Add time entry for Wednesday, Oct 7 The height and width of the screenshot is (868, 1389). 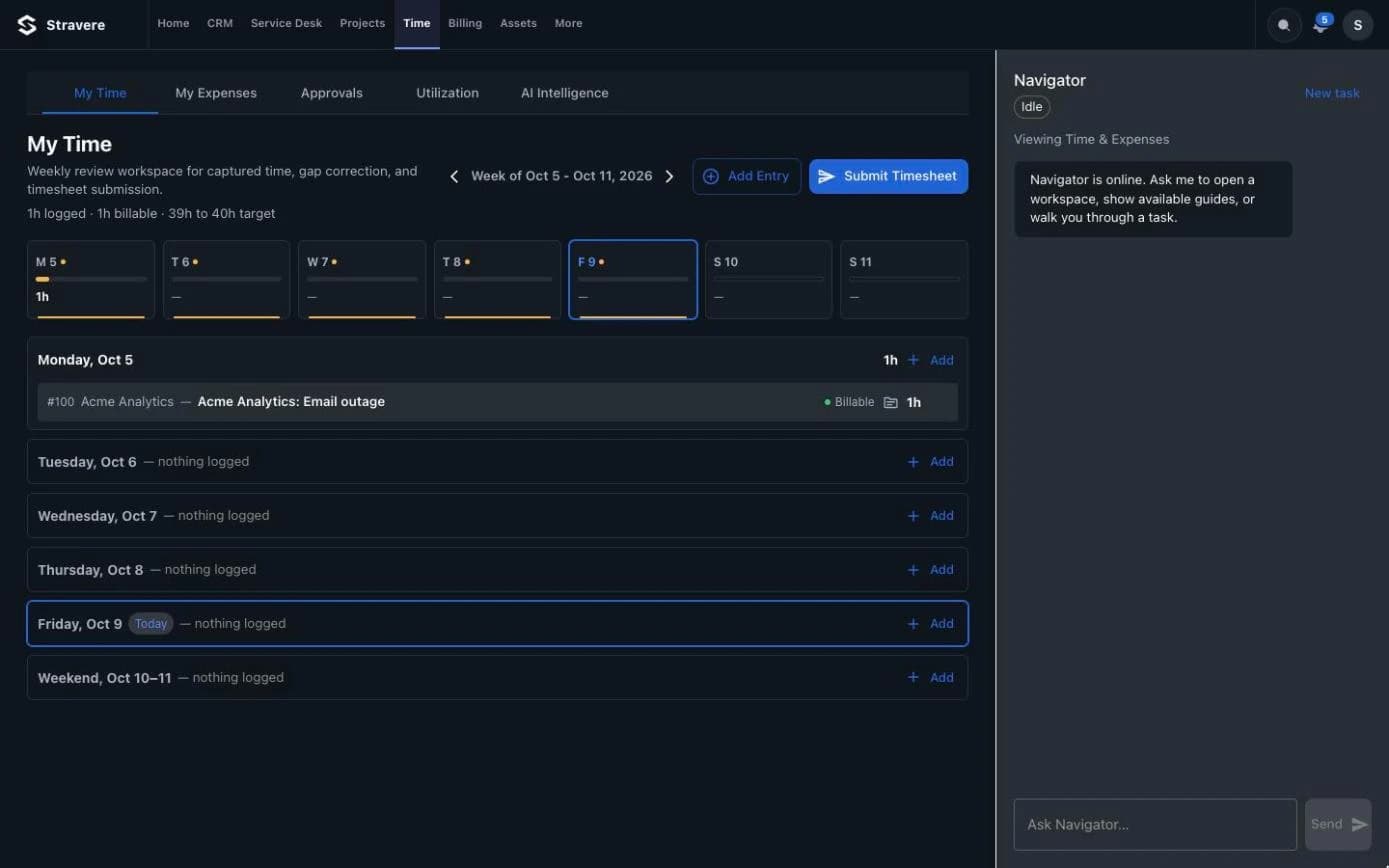[x=930, y=516]
